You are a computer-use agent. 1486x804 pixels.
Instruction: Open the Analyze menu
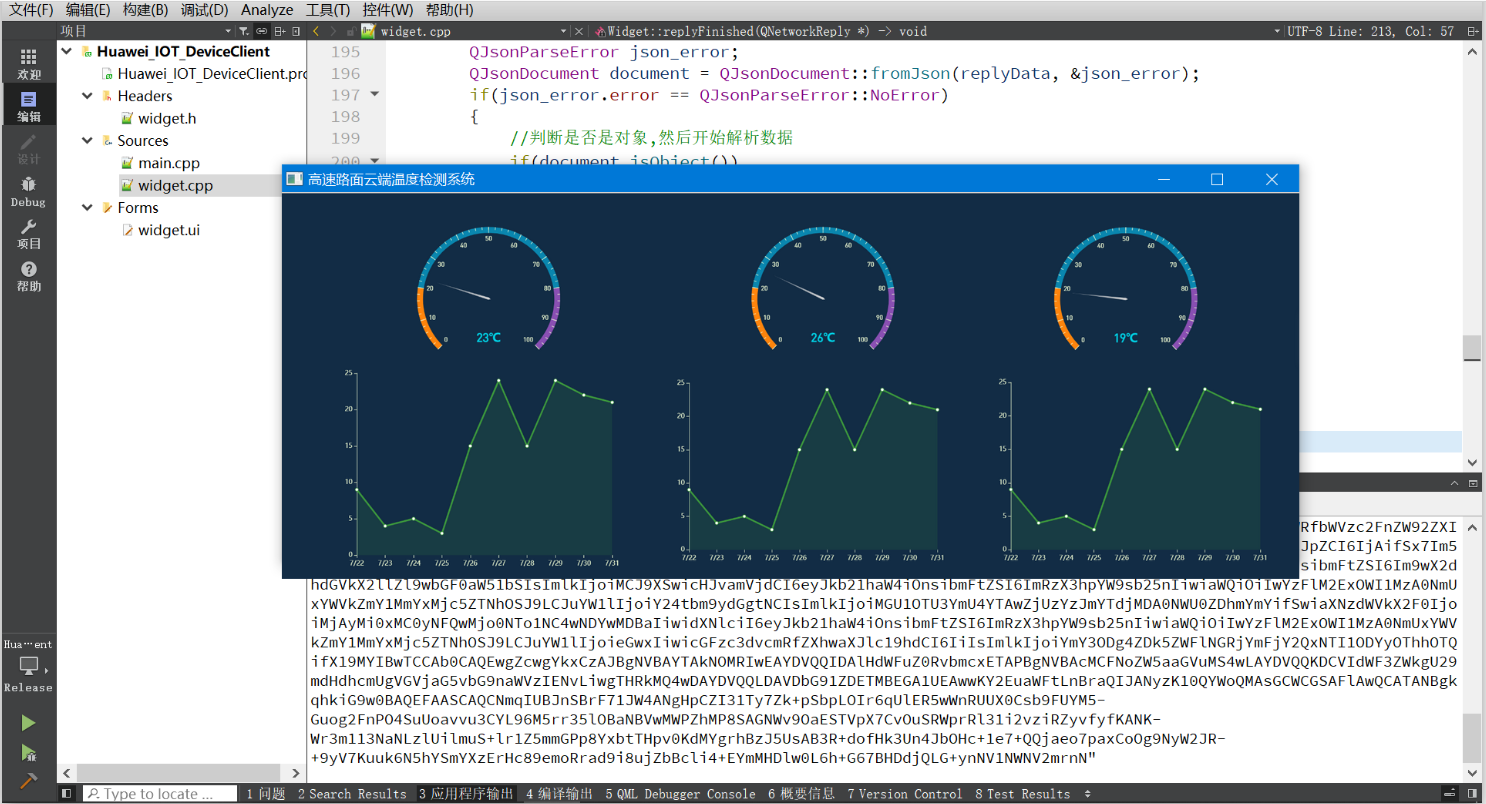point(267,10)
